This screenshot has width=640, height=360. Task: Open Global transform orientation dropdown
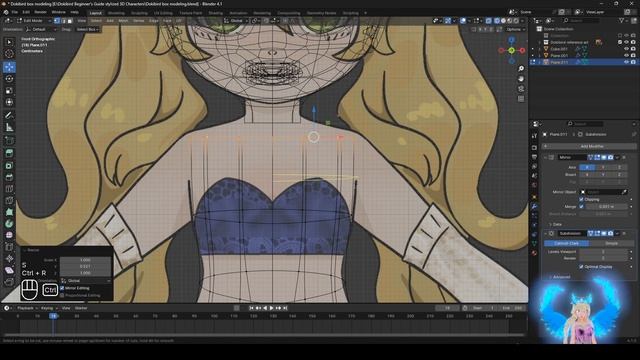(x=236, y=20)
